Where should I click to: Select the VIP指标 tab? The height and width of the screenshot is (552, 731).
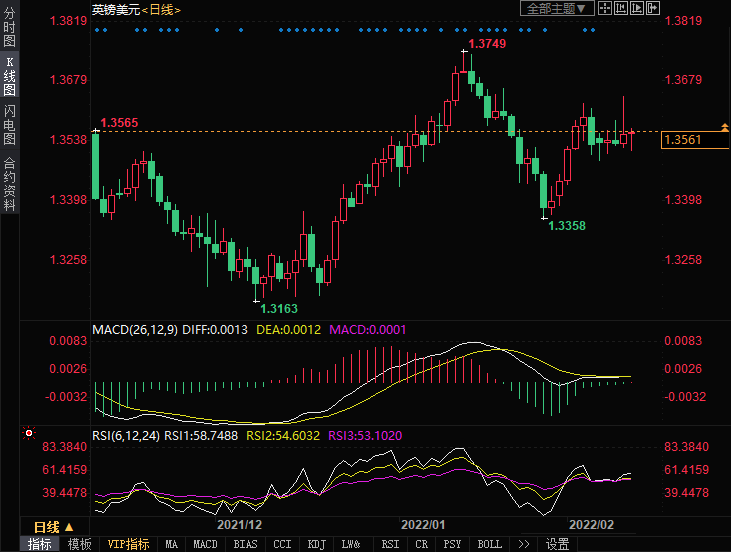(129, 544)
